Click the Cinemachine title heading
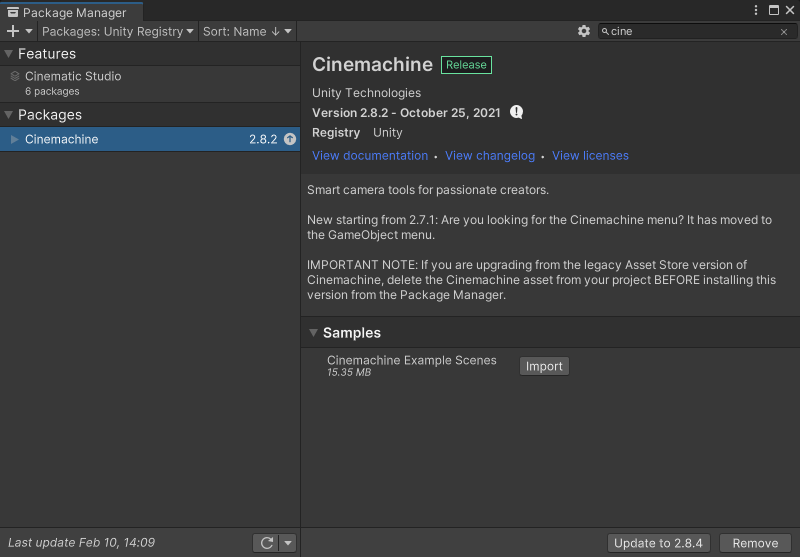This screenshot has height=557, width=800. click(372, 65)
